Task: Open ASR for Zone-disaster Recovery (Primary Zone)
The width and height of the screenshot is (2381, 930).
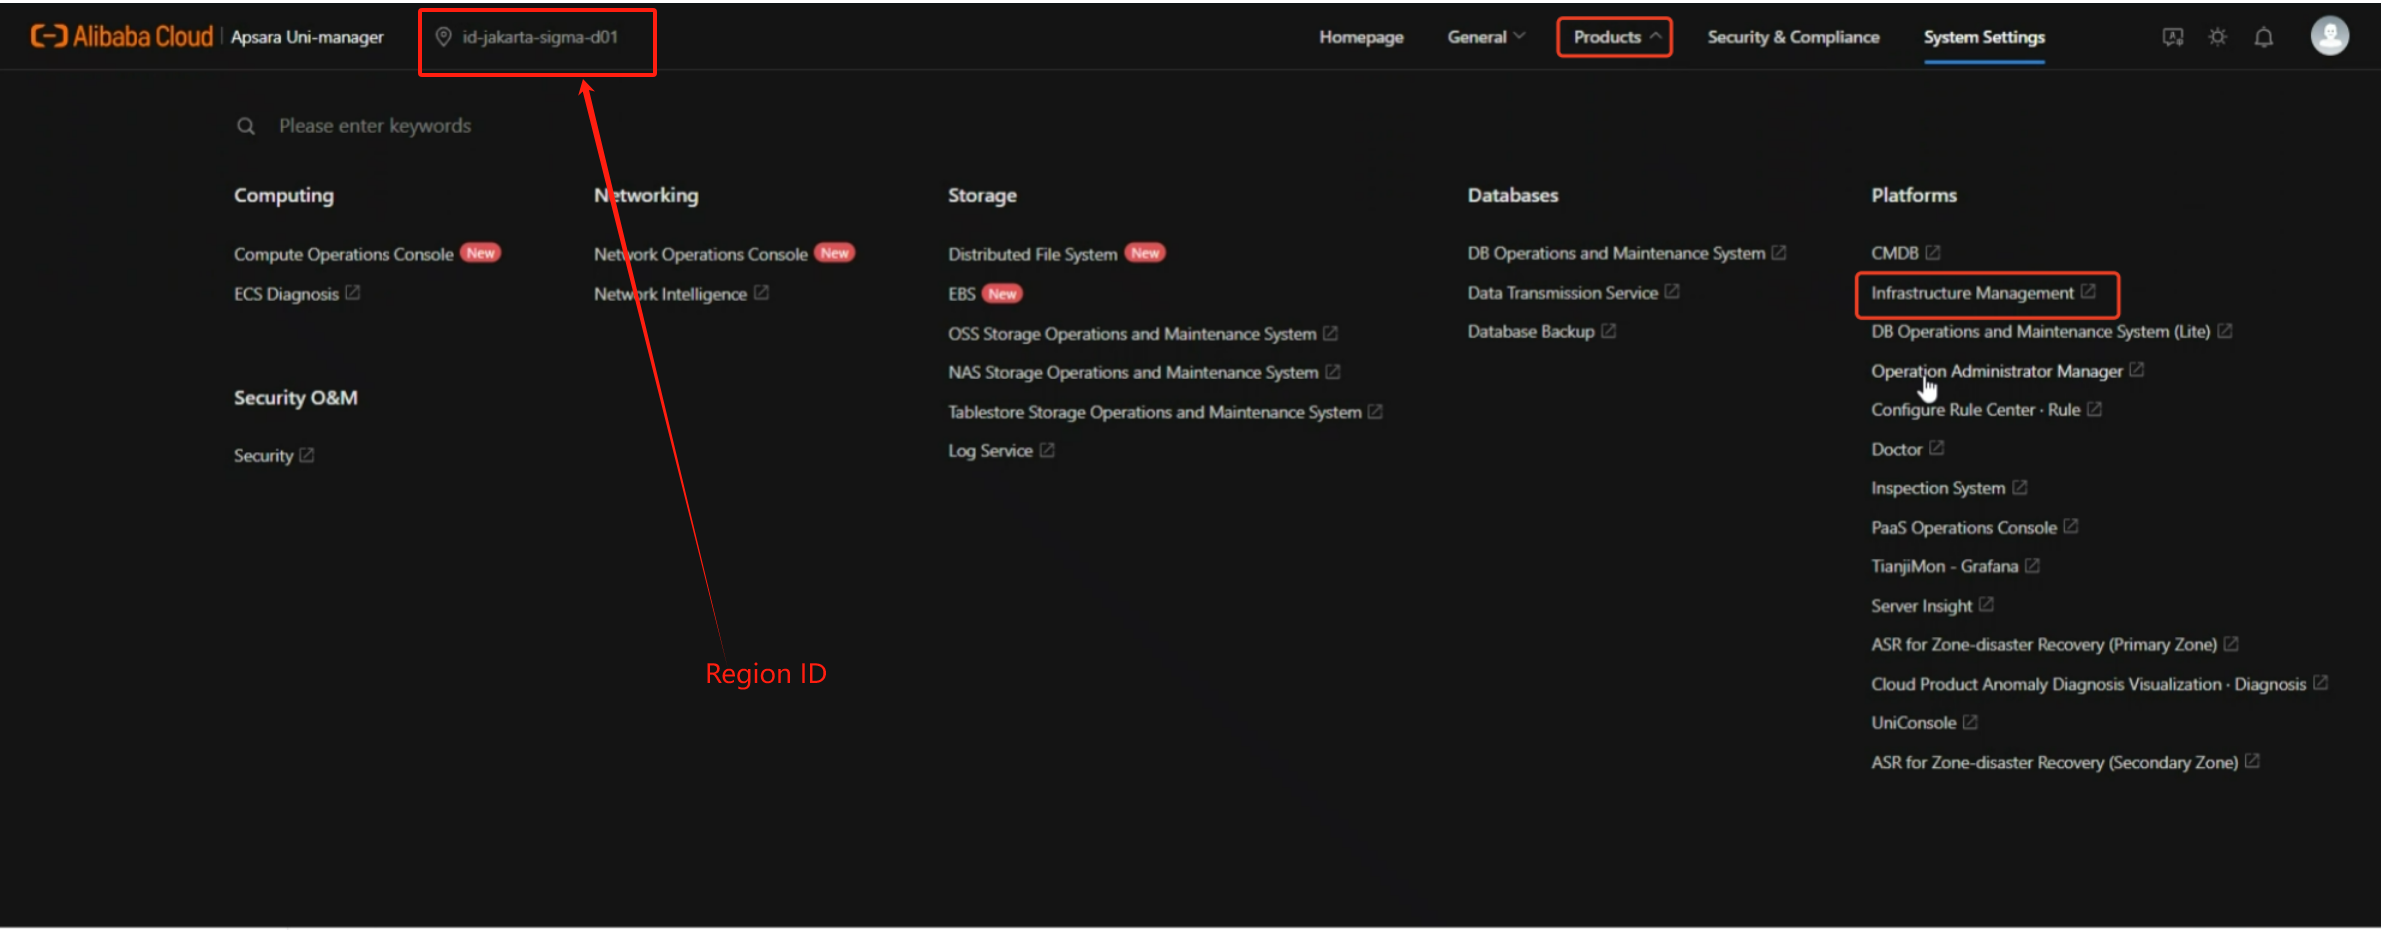Action: [x=2044, y=645]
